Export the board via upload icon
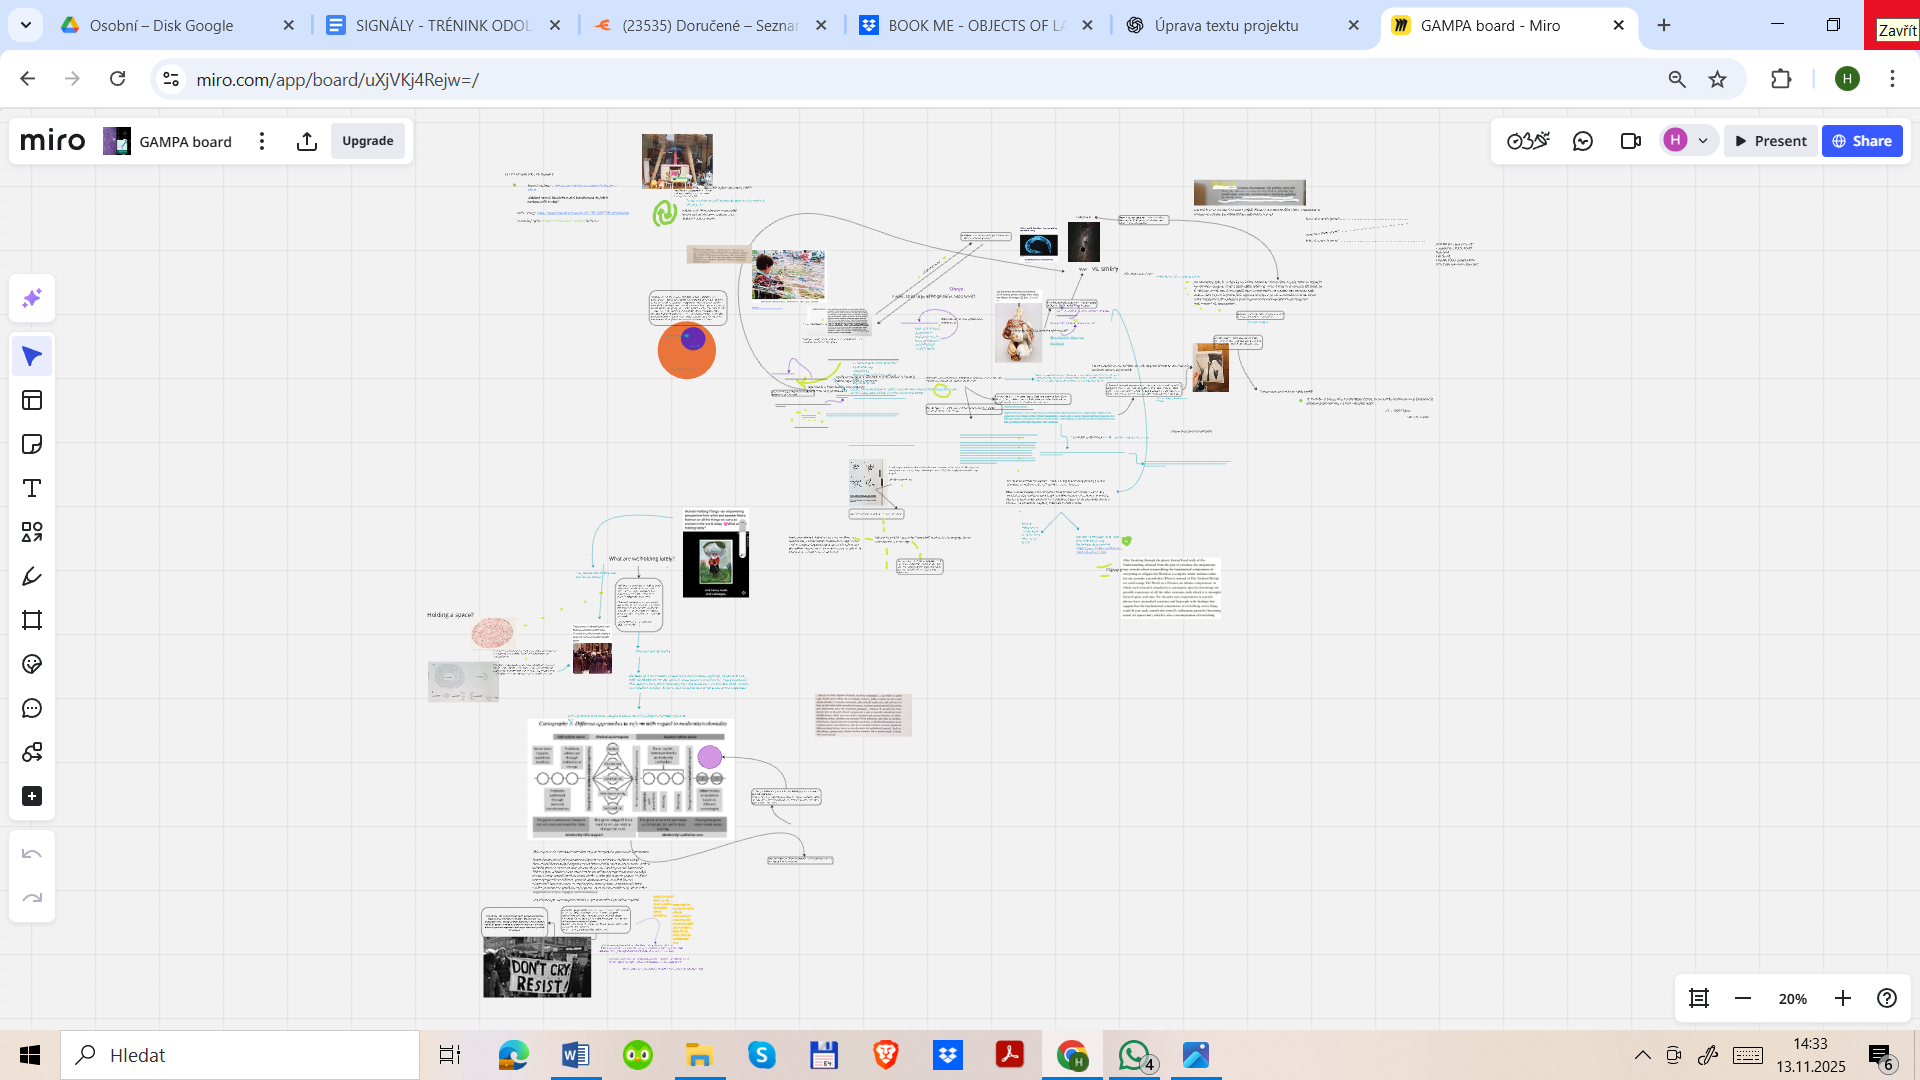 pos(307,141)
